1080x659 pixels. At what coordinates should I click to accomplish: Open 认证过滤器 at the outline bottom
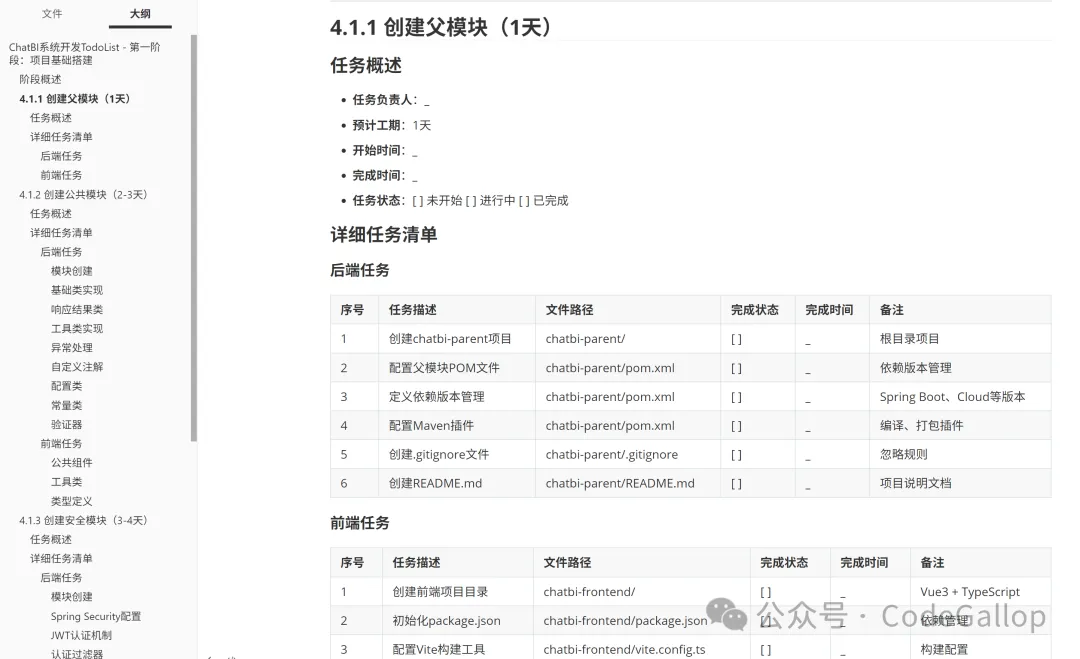(x=76, y=653)
